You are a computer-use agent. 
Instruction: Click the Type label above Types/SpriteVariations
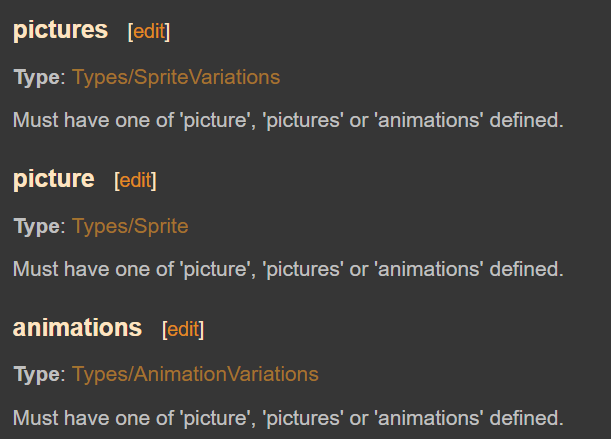point(37,77)
